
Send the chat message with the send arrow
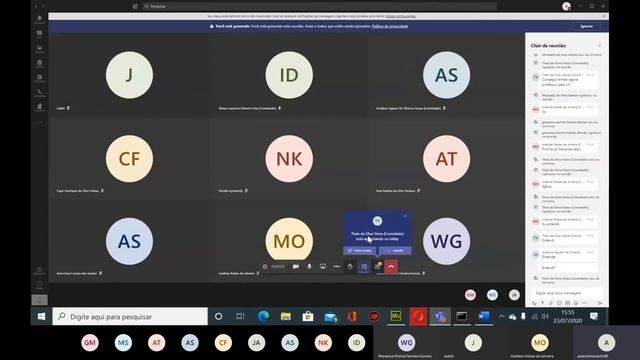coord(600,303)
